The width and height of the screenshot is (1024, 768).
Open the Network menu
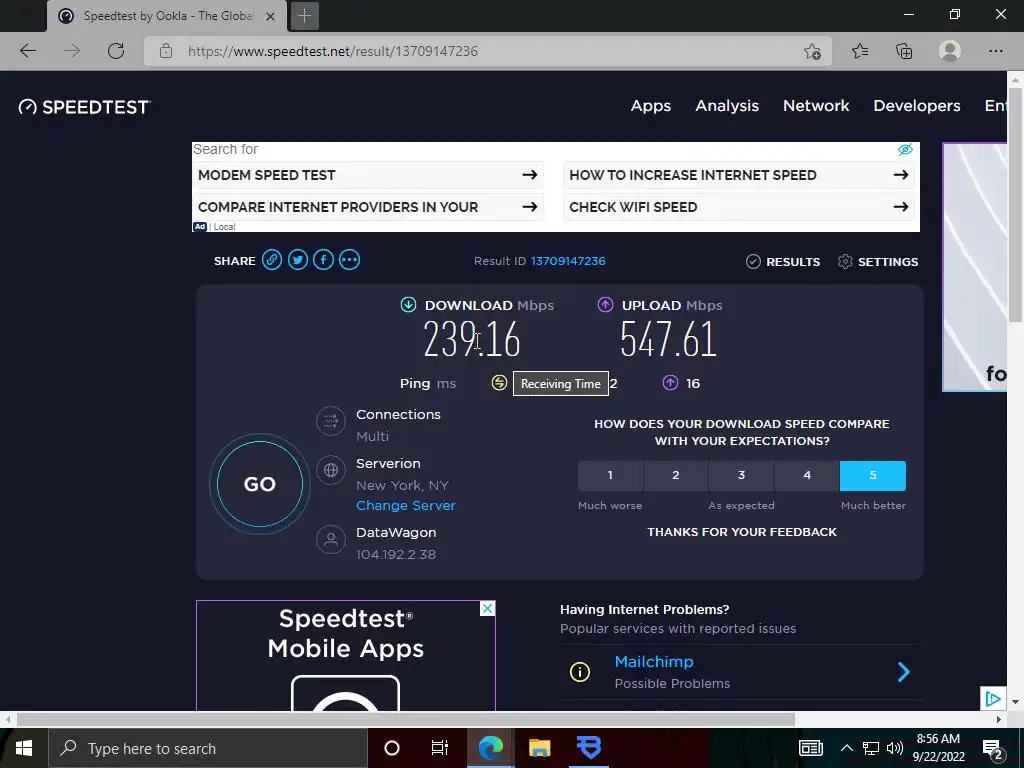click(816, 106)
